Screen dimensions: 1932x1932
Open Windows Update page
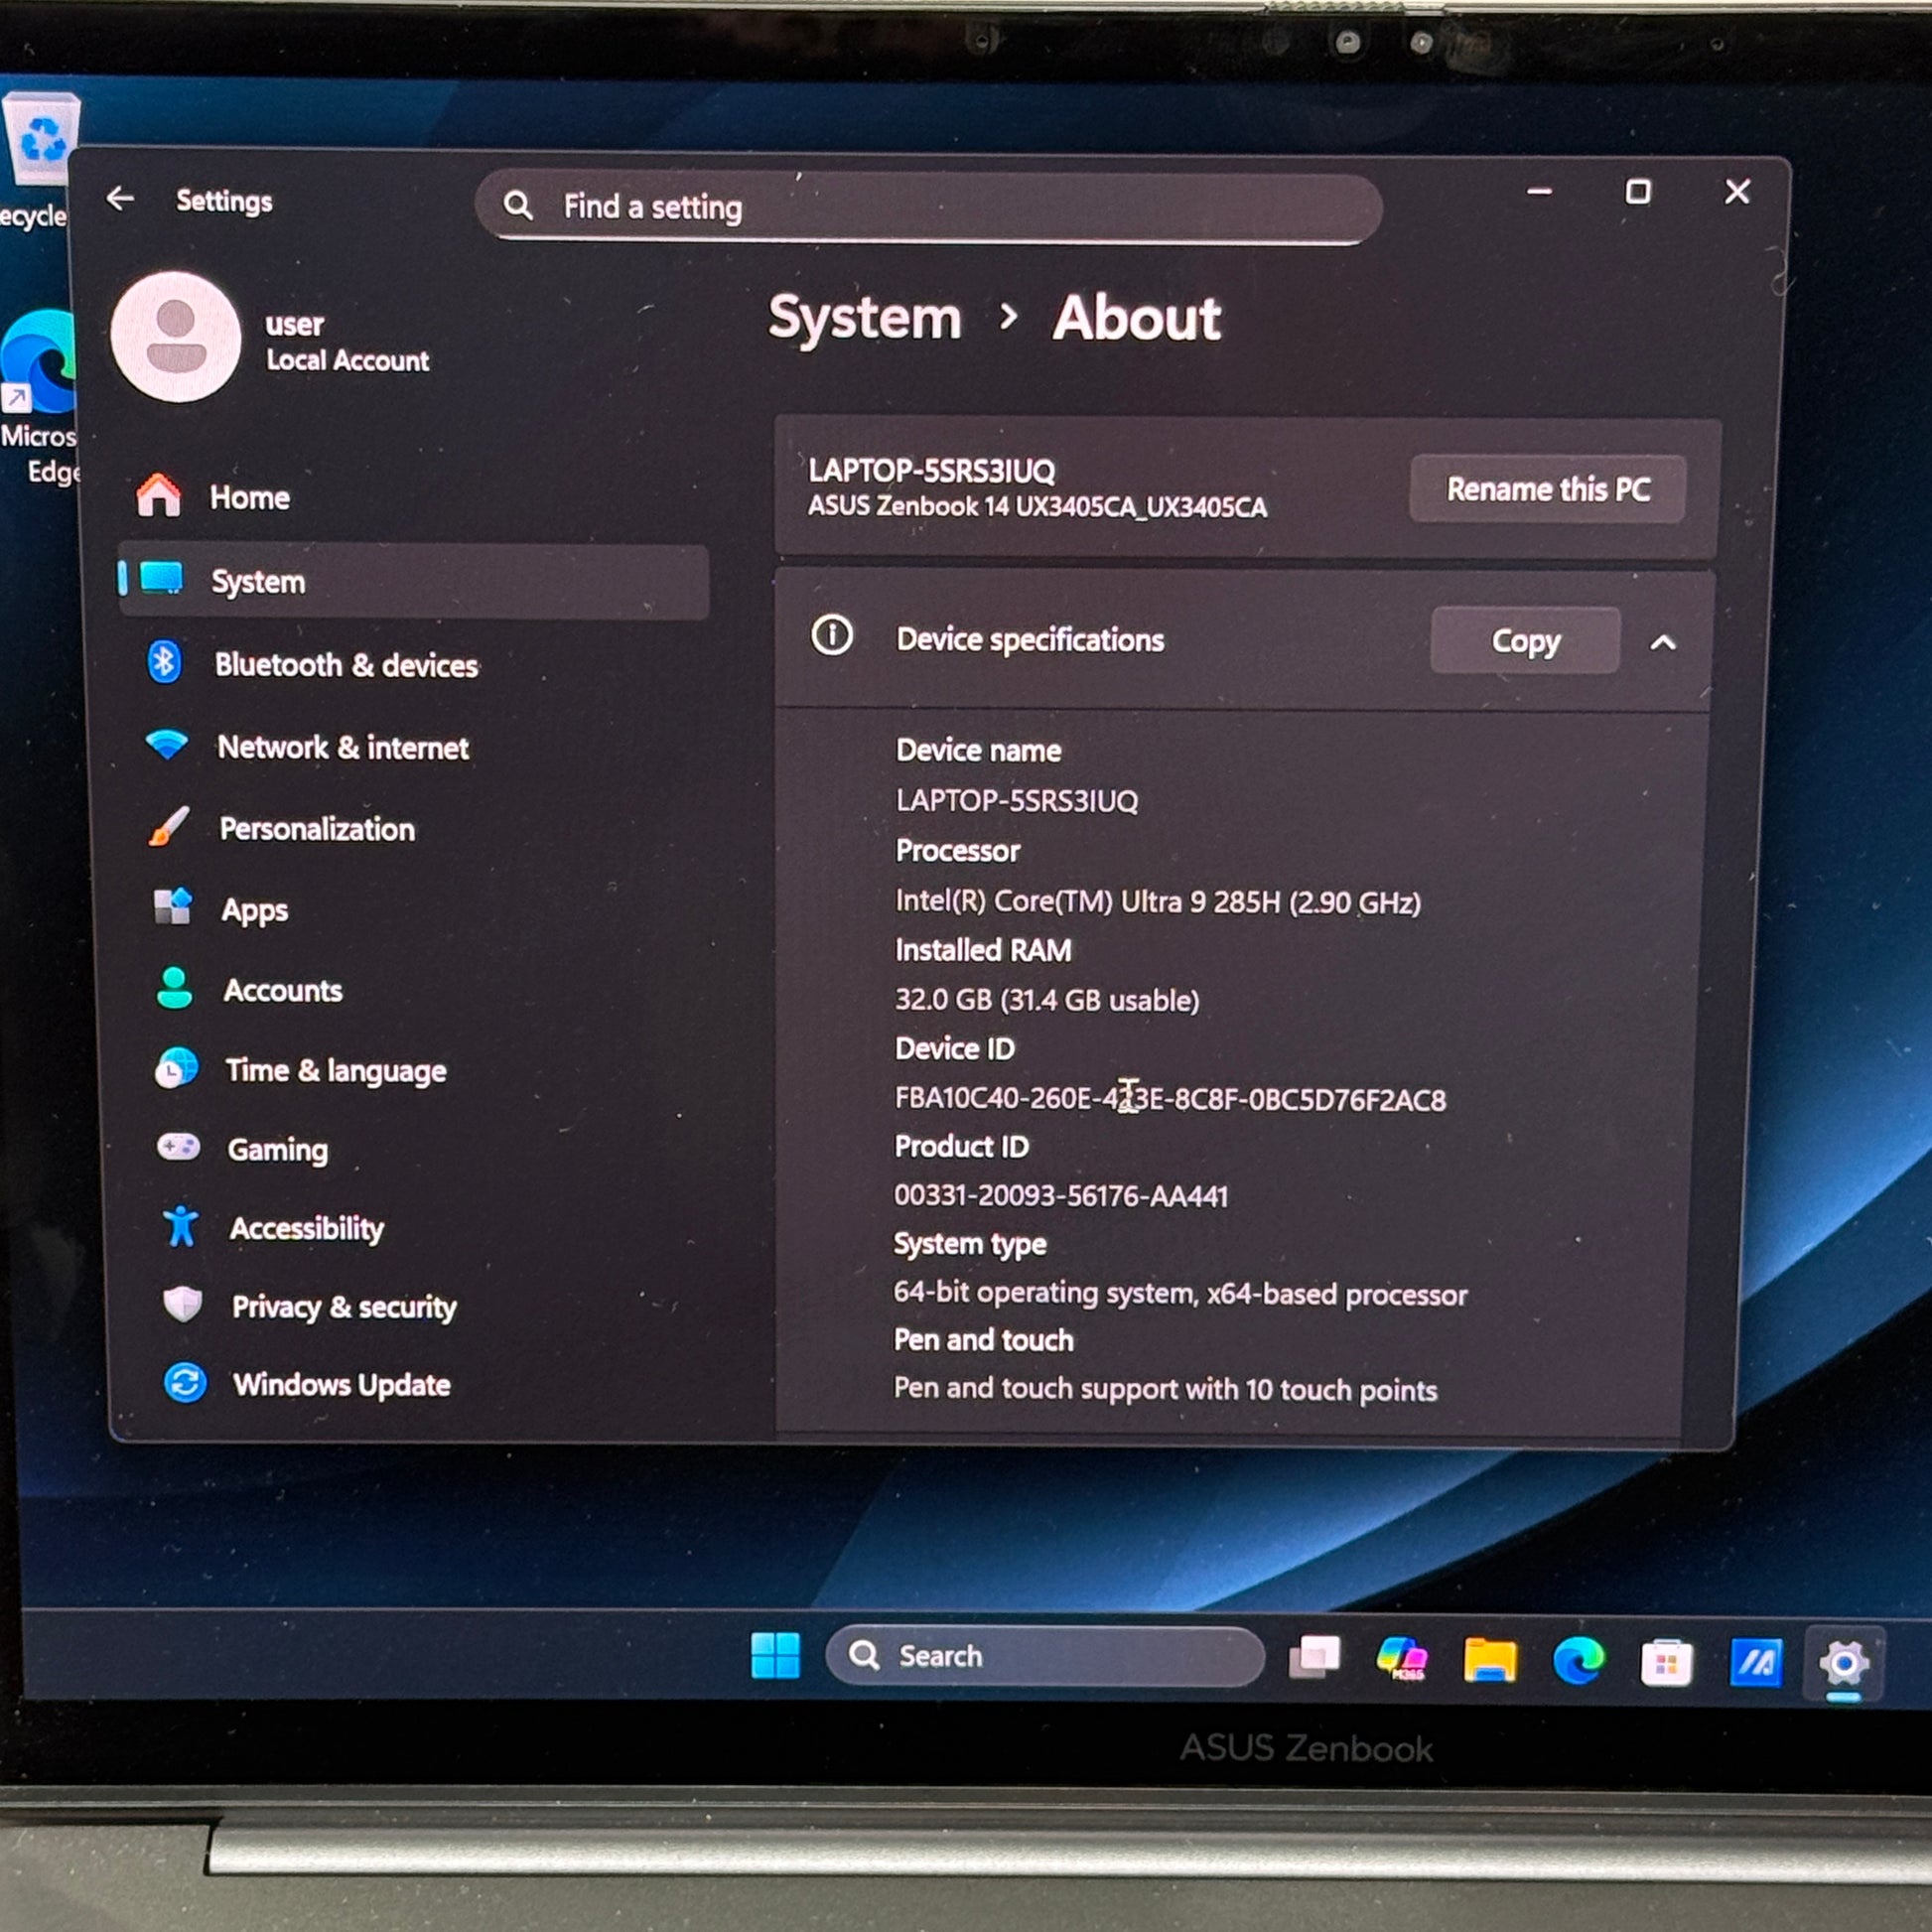click(341, 1385)
